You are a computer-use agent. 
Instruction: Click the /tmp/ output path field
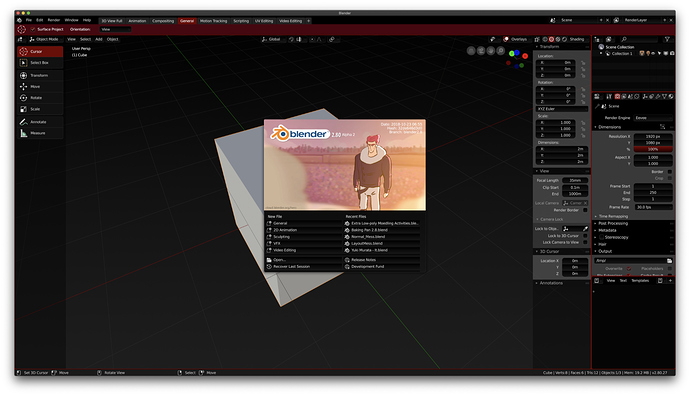coord(630,260)
